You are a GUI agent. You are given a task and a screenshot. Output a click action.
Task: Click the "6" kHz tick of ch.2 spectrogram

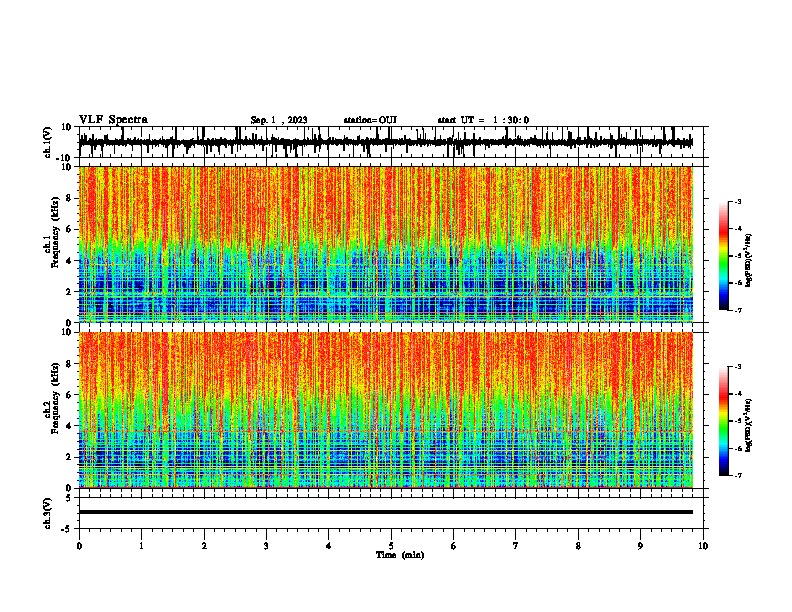(70, 395)
